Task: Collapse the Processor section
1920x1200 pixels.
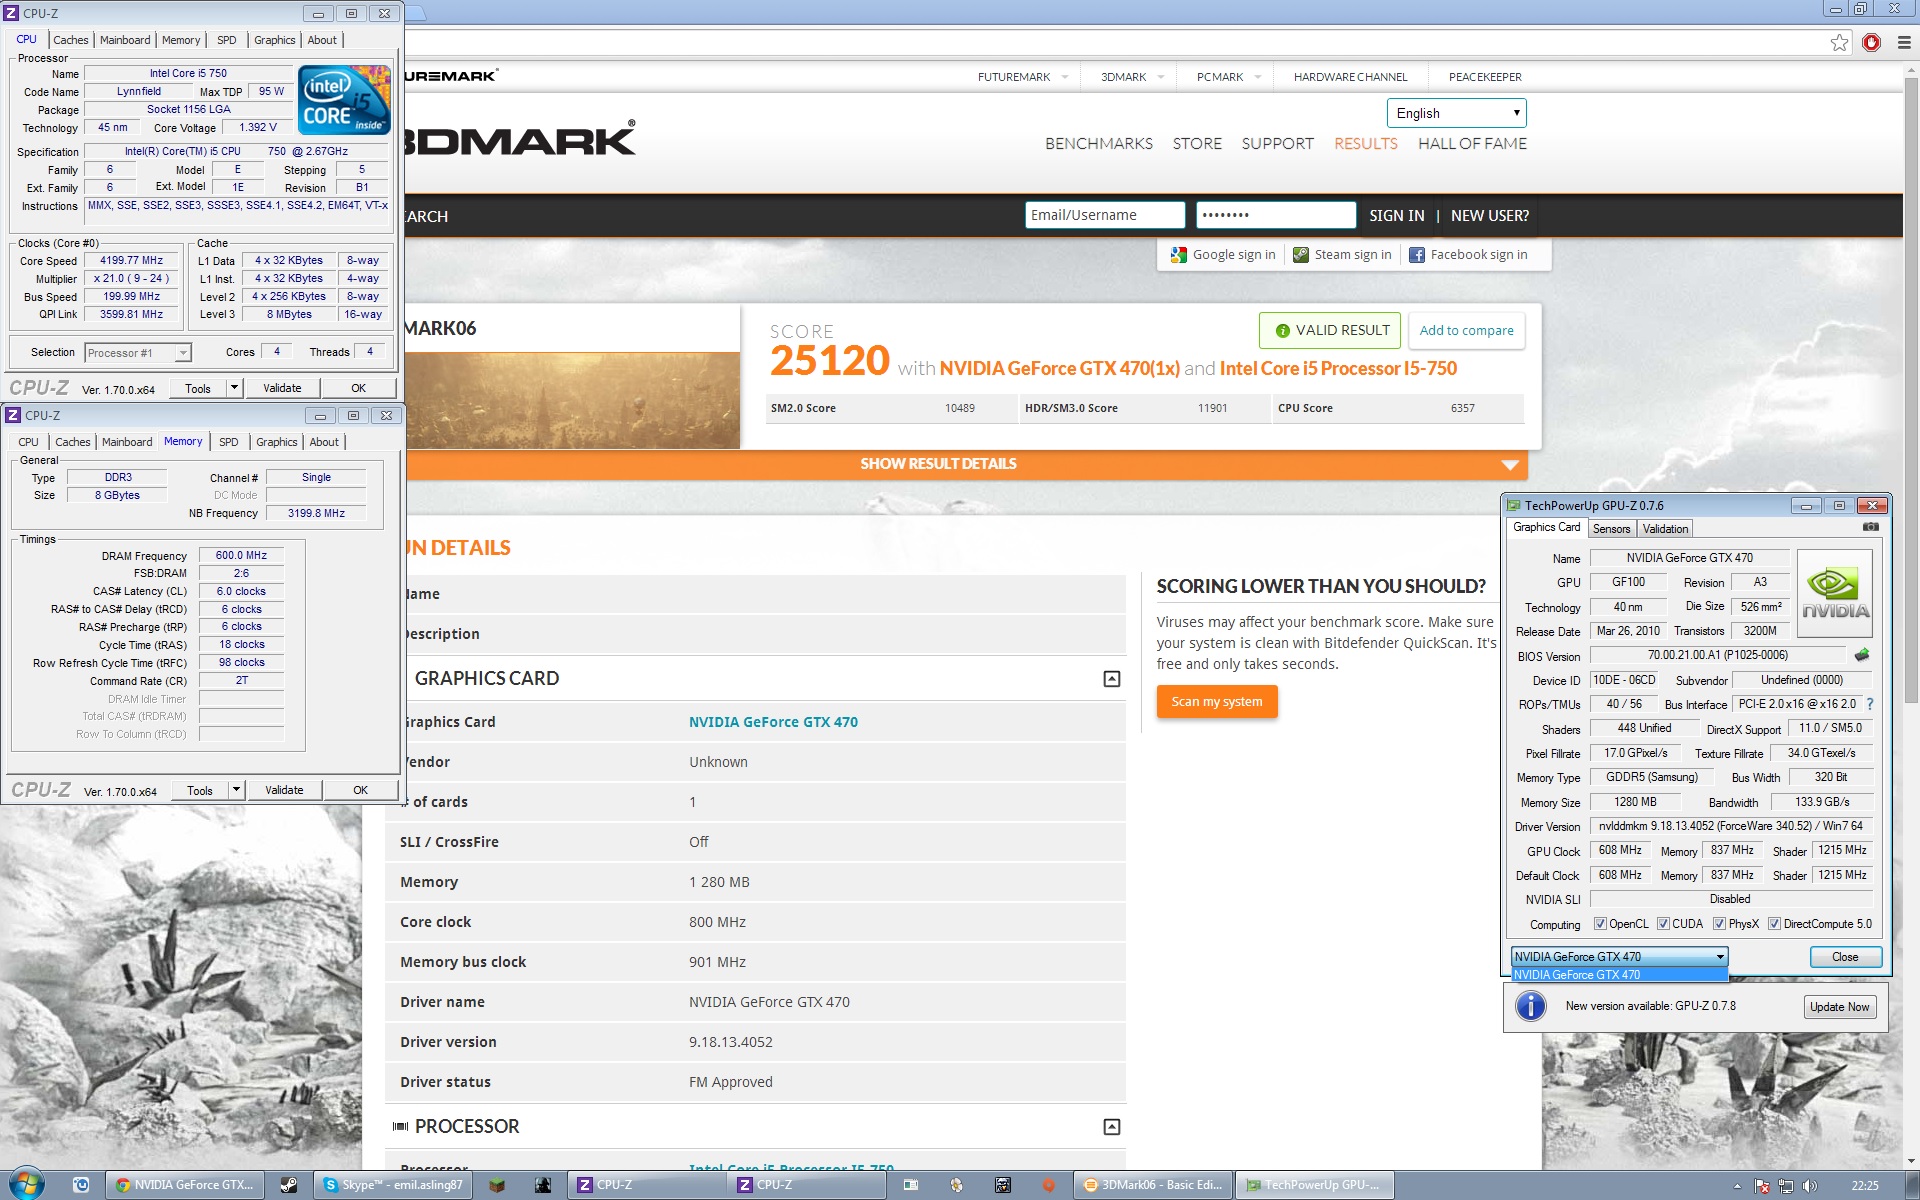Action: tap(1111, 1127)
